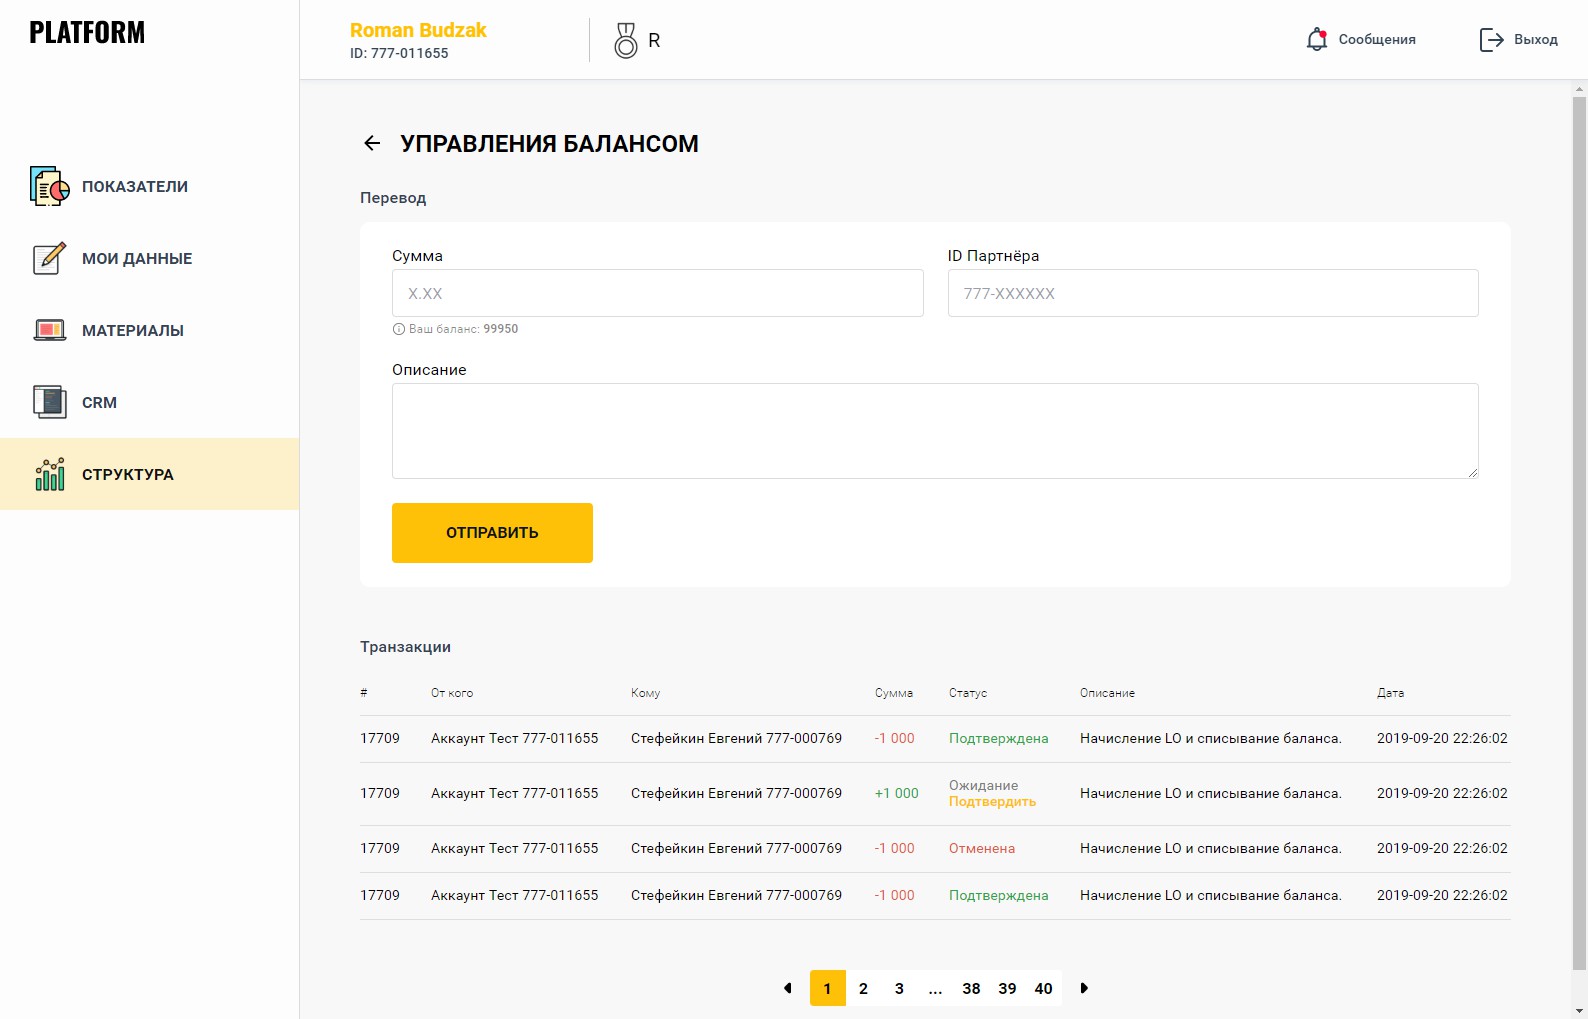Viewport: 1588px width, 1019px height.
Task: Click the +1 000 amount cell
Action: coord(896,793)
